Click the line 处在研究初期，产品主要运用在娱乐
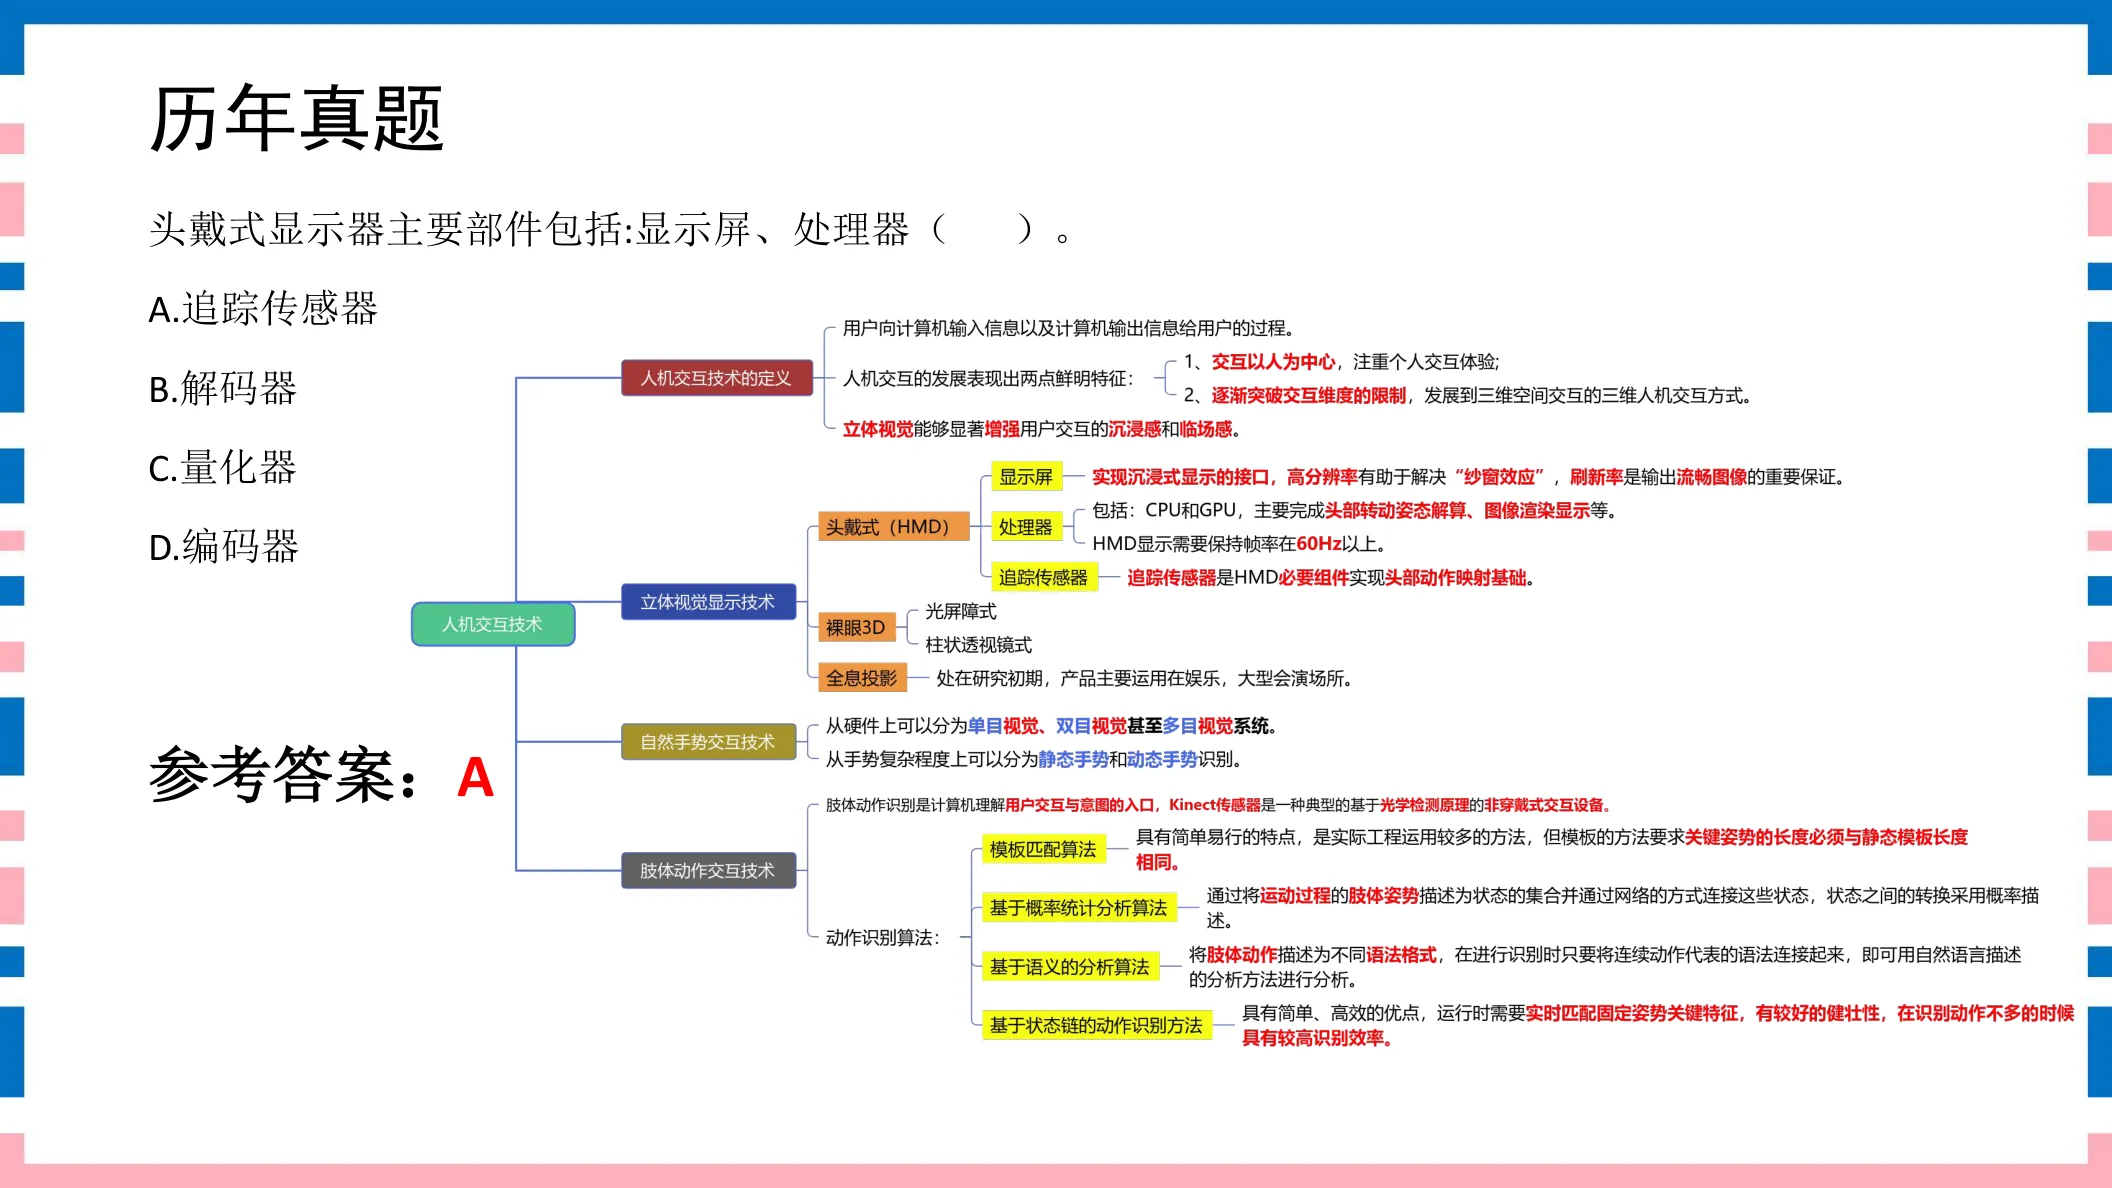Viewport: 2112px width, 1188px height. point(1145,678)
